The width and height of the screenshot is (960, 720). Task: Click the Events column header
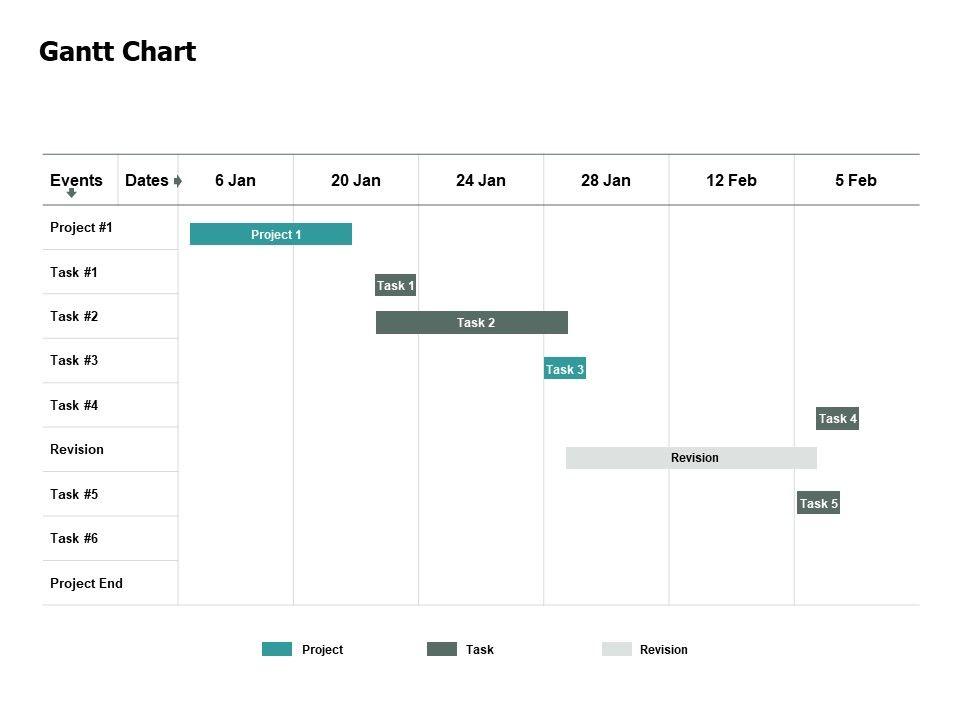(76, 181)
